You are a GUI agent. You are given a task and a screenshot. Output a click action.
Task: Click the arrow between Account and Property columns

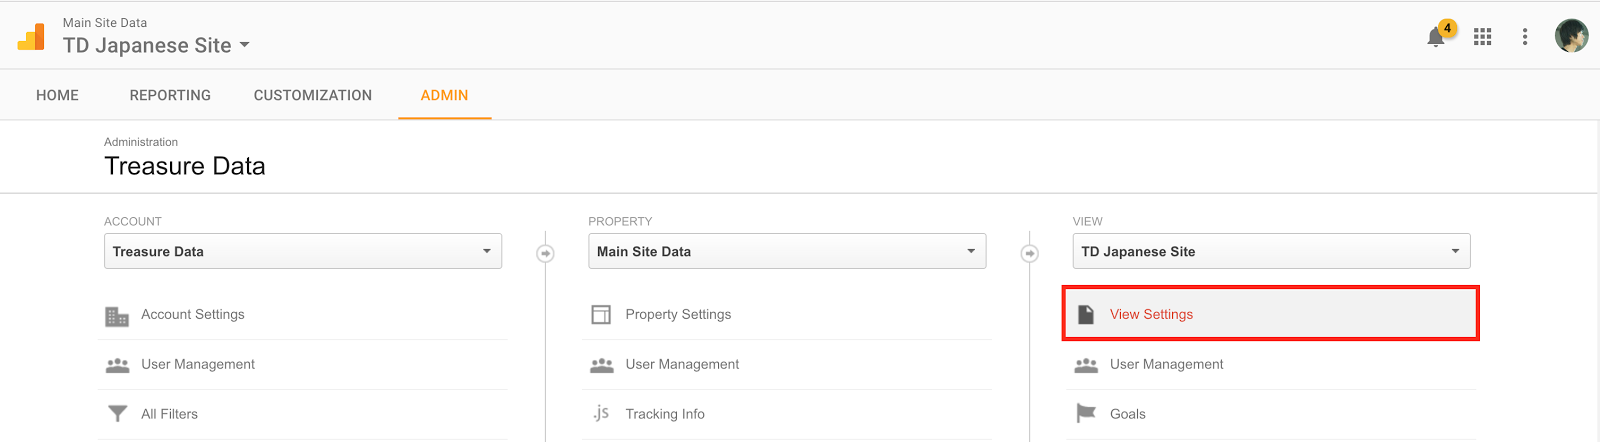click(546, 254)
